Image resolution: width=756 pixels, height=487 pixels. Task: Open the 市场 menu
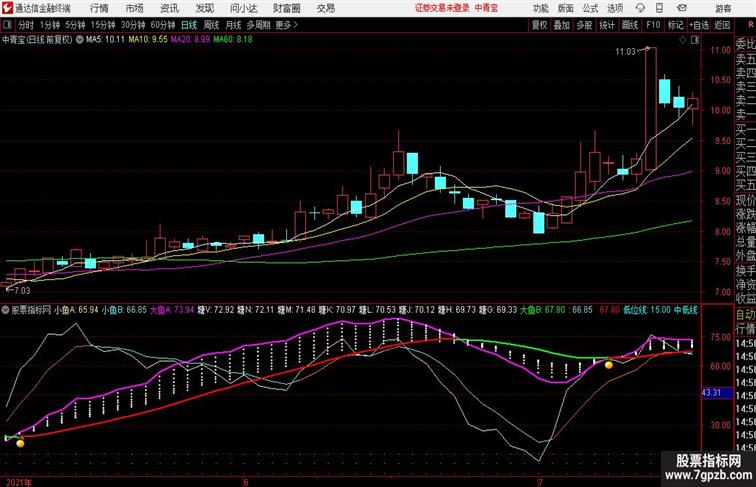click(134, 8)
